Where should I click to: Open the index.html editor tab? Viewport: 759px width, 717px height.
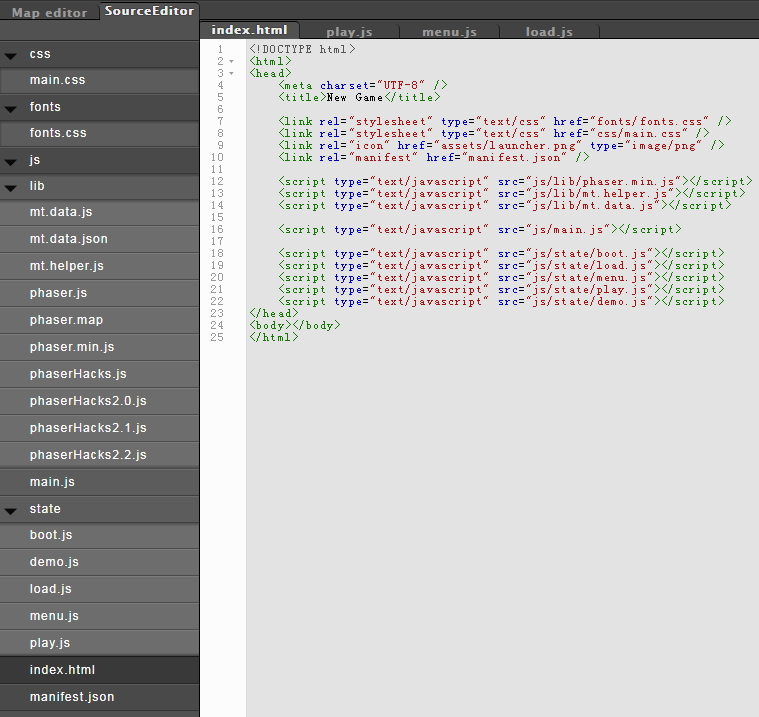click(249, 30)
